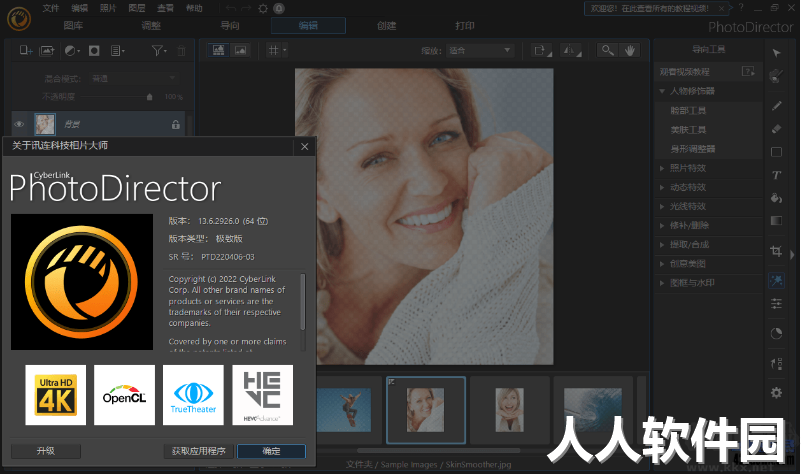The width and height of the screenshot is (801, 474).
Task: Redo the action arrow
Action: click(x=246, y=8)
